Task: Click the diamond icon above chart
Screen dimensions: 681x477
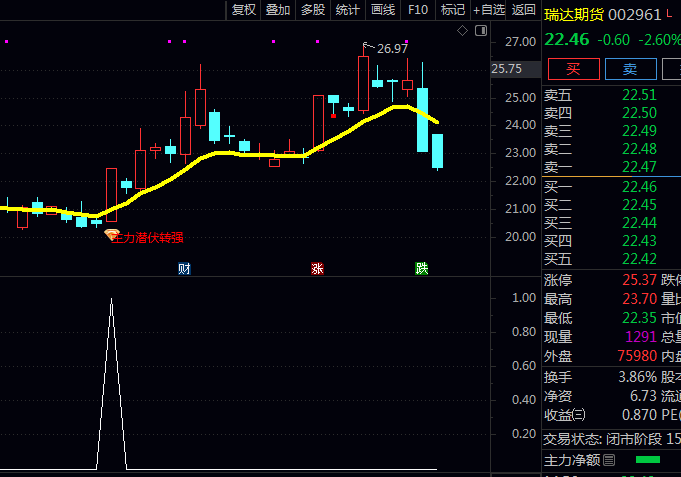Action: (462, 30)
